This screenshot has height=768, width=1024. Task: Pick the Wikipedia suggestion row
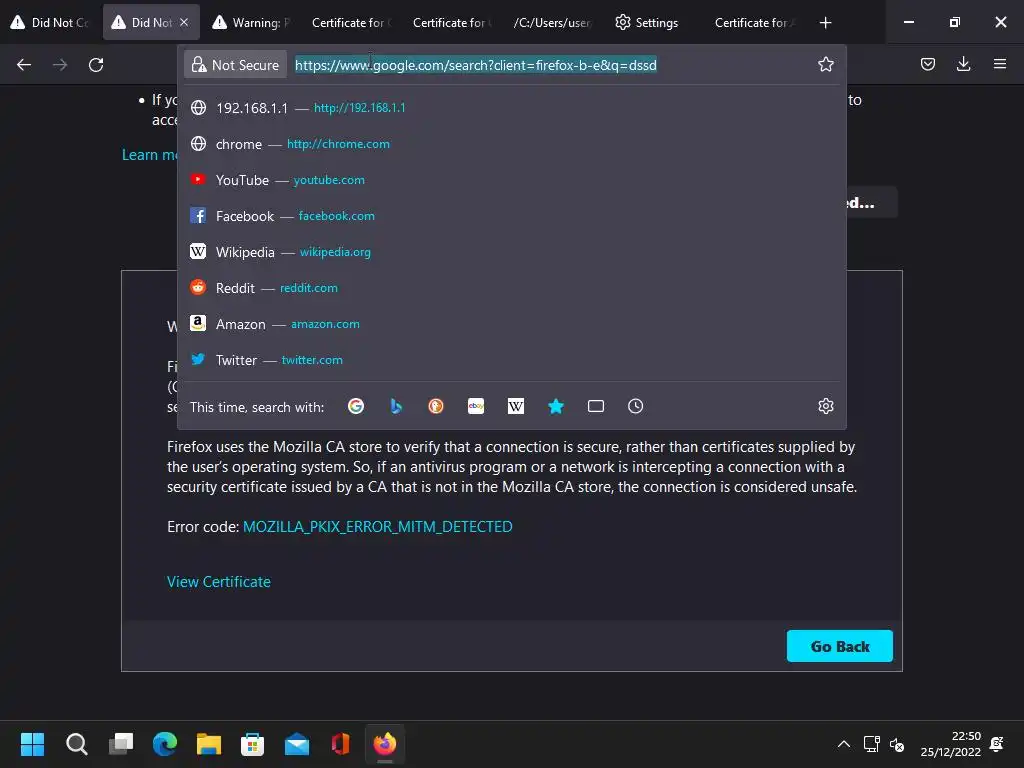(511, 251)
